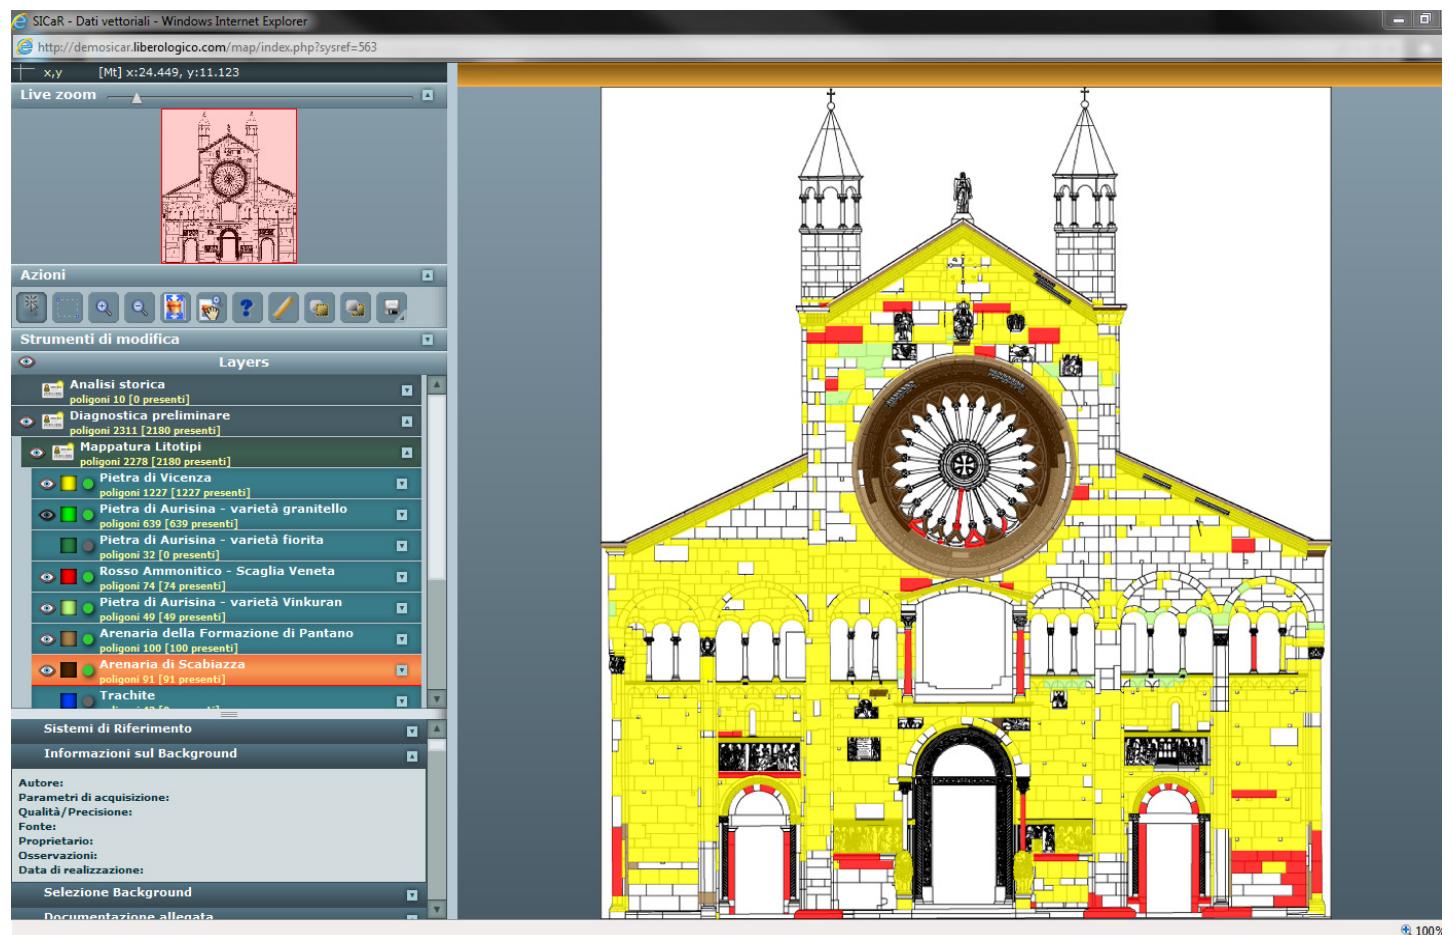Click the Live zoom panel collapse button

[428, 95]
